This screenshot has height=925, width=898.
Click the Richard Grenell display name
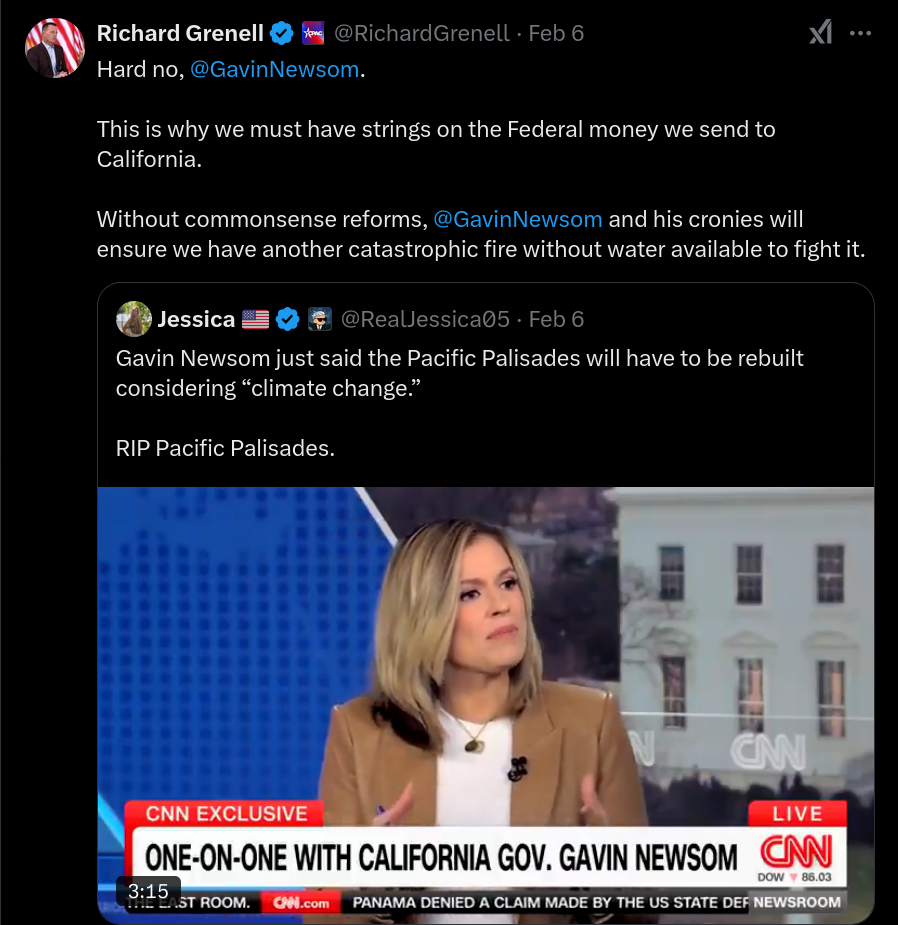click(x=180, y=33)
